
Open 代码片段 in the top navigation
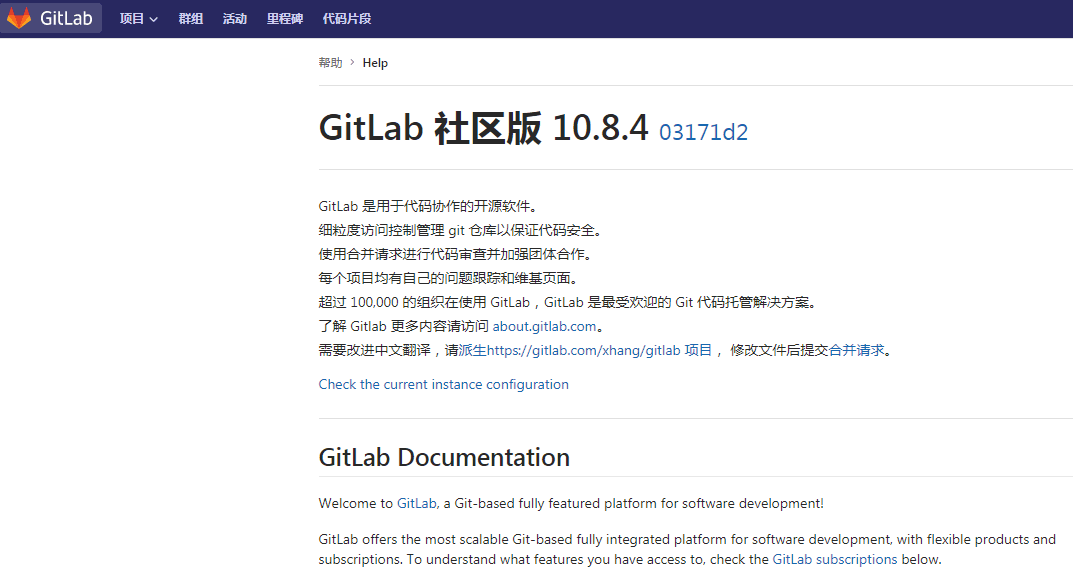[x=347, y=18]
